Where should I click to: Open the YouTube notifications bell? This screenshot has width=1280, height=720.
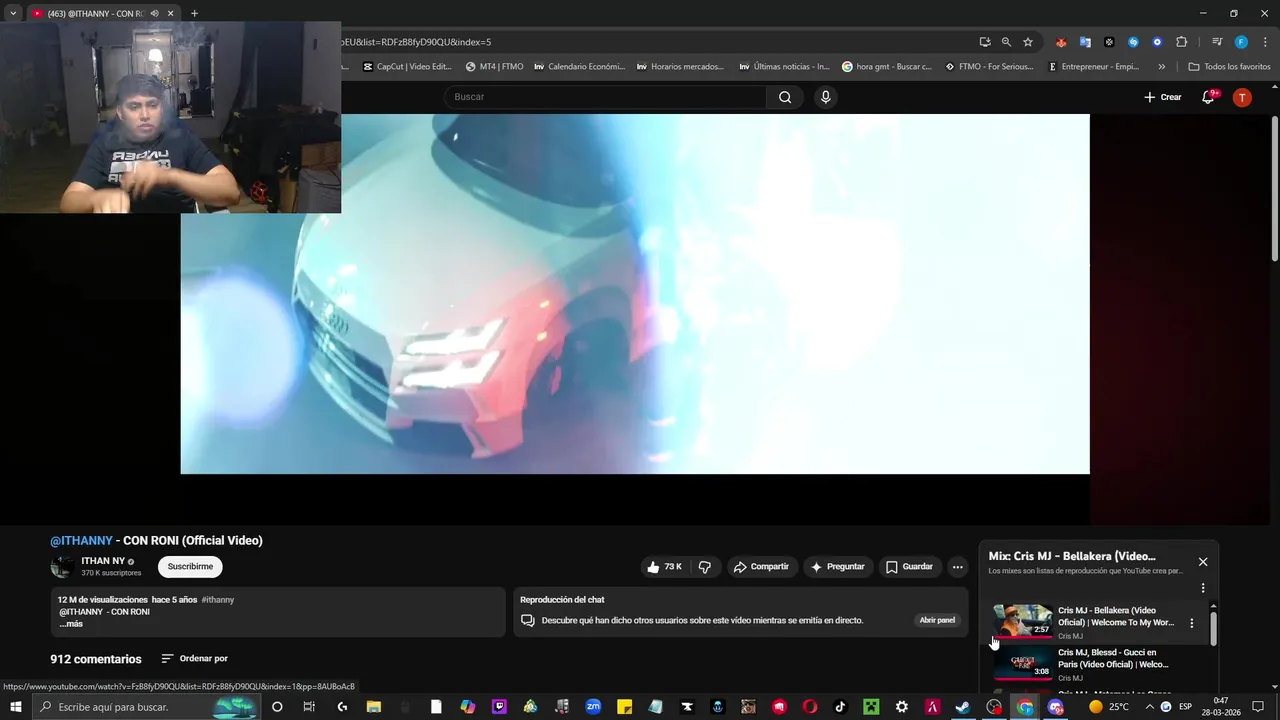tap(1208, 97)
